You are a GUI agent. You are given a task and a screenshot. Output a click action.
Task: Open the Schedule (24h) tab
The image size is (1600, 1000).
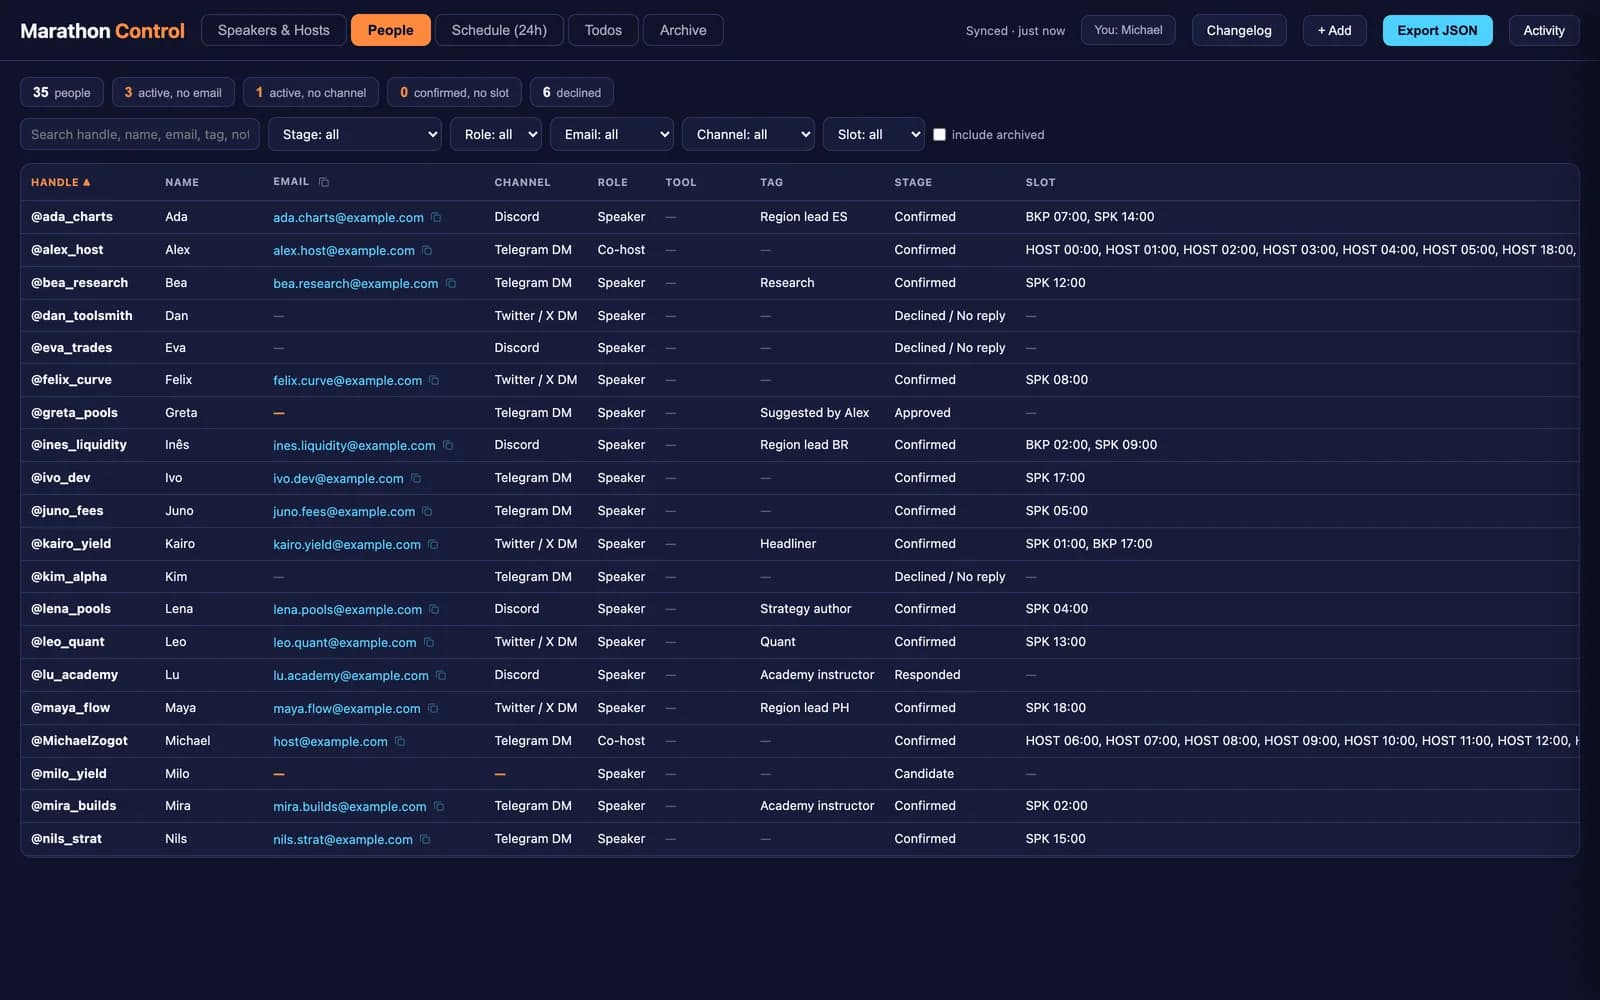(x=499, y=30)
